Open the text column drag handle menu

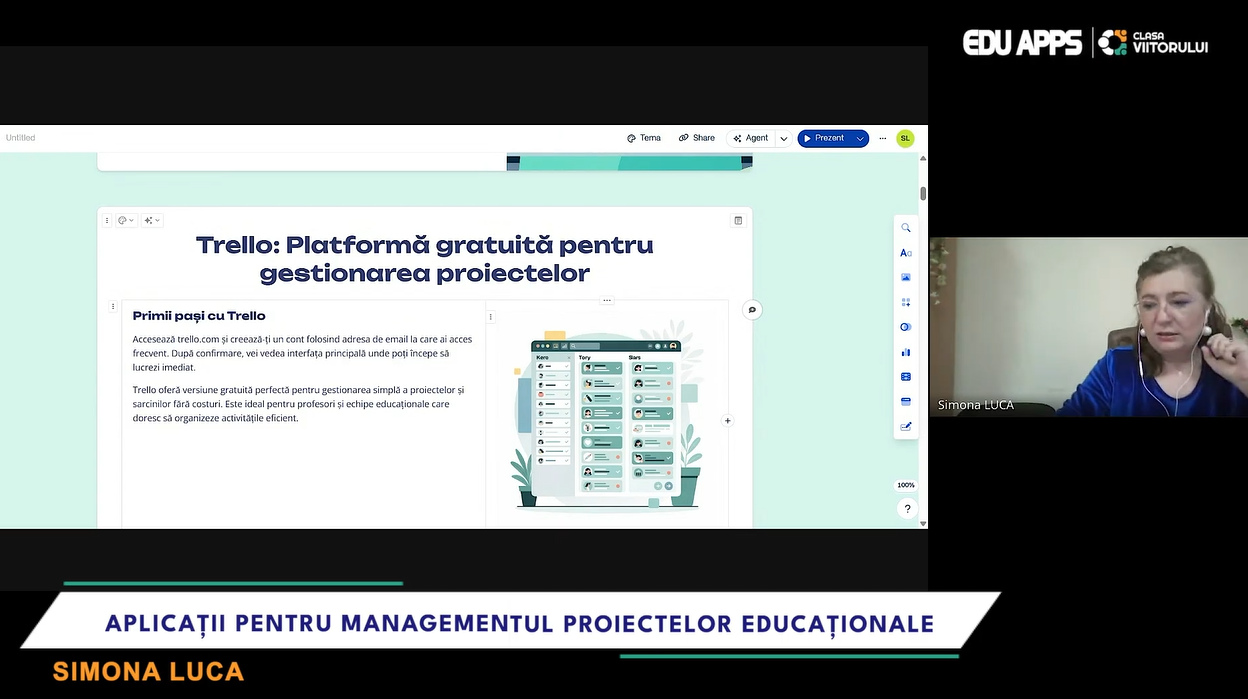coord(113,307)
